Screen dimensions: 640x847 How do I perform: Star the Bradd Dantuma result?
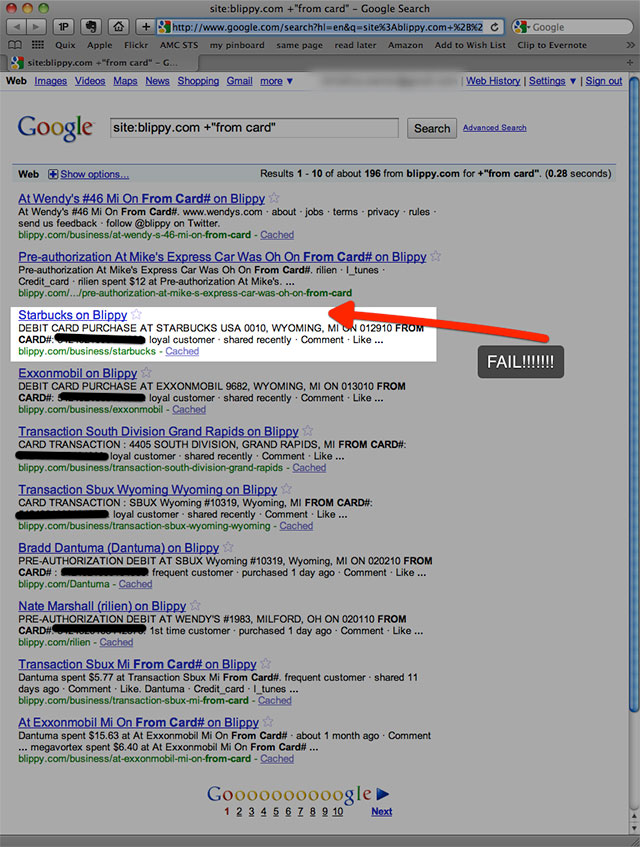point(228,547)
